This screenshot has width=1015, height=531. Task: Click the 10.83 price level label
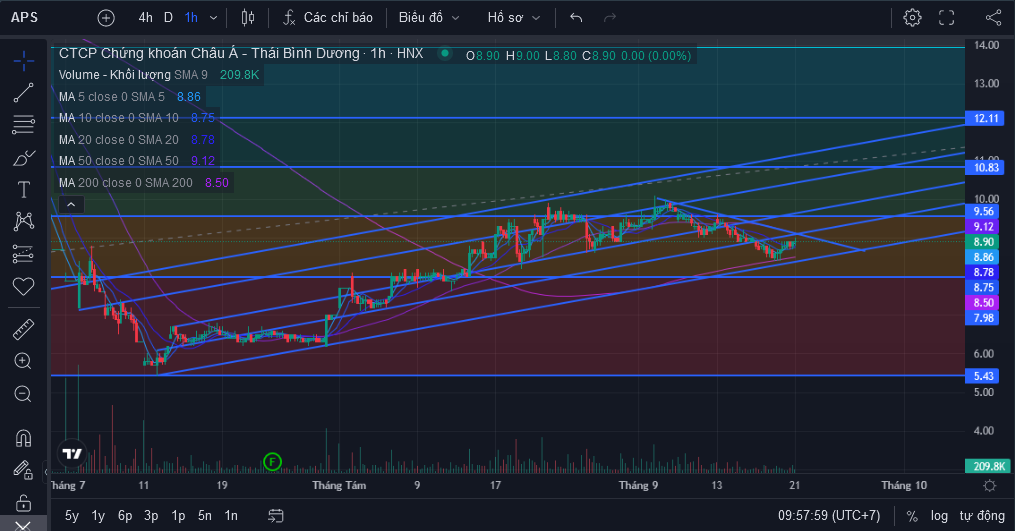985,167
